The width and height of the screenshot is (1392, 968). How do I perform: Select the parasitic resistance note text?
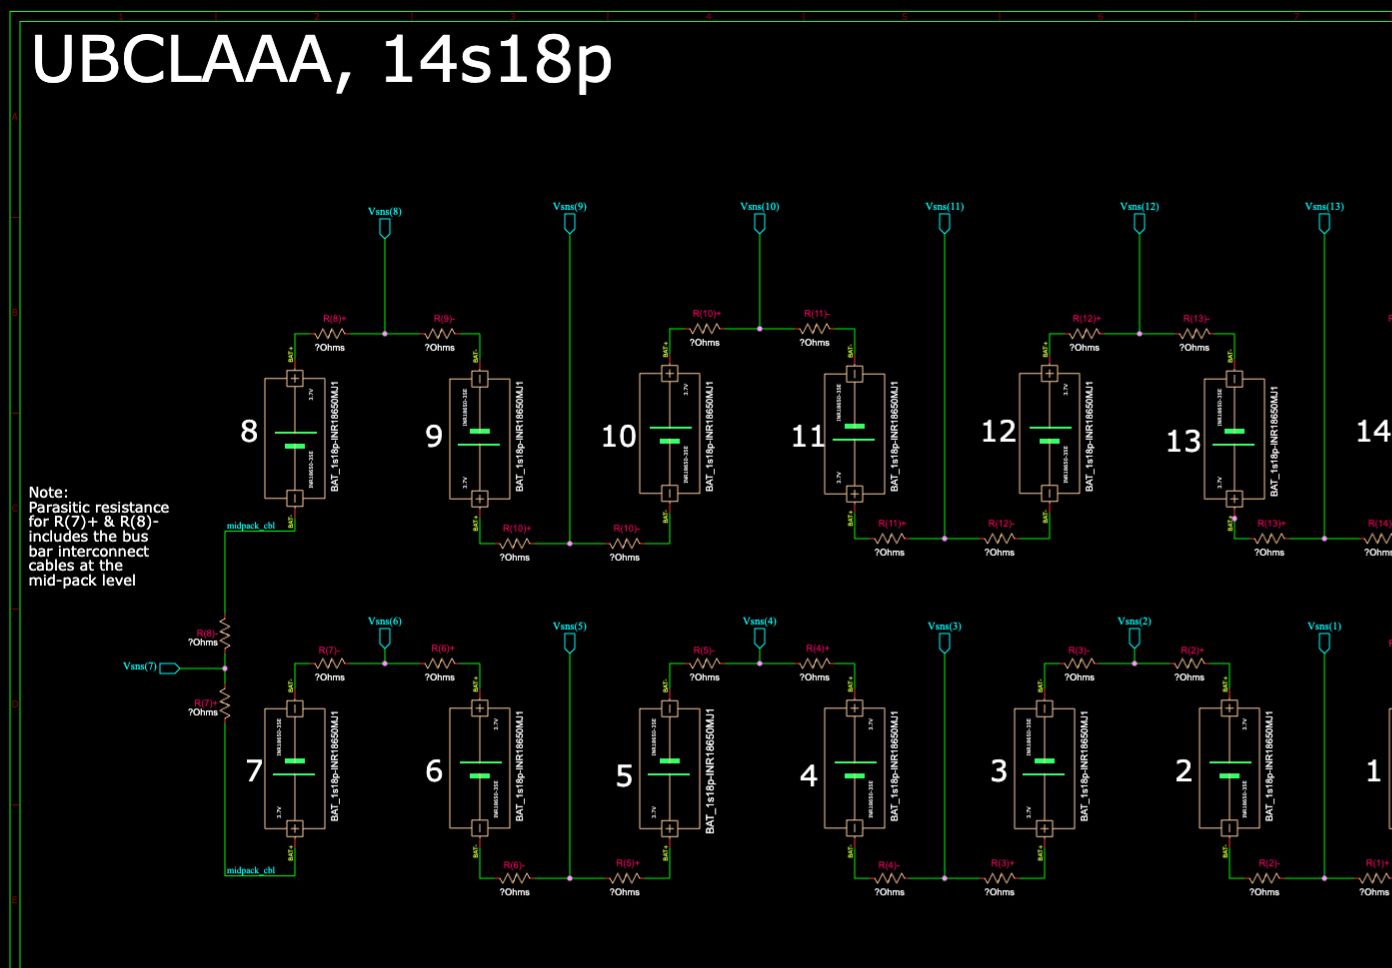pyautogui.click(x=98, y=536)
